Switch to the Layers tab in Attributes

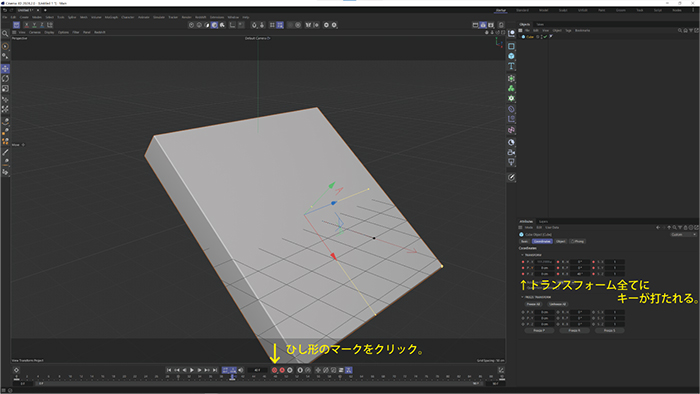543,221
